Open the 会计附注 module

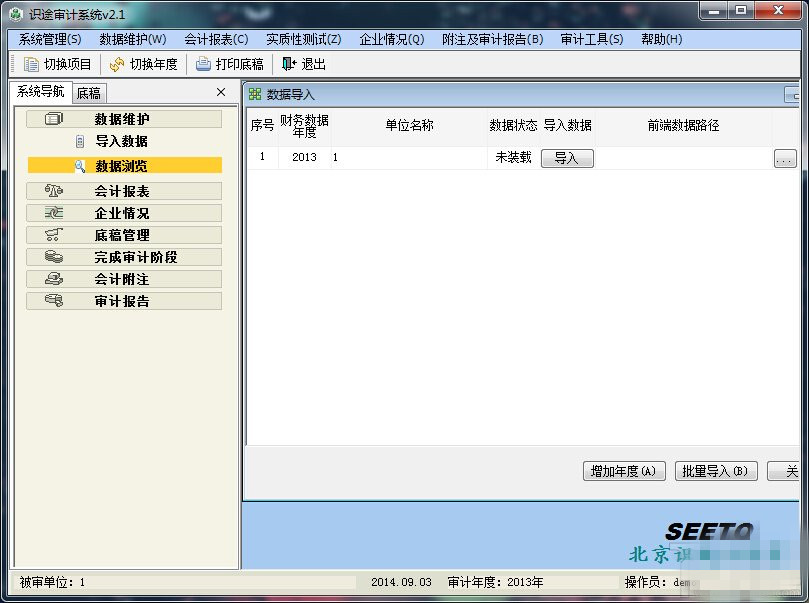click(x=122, y=281)
